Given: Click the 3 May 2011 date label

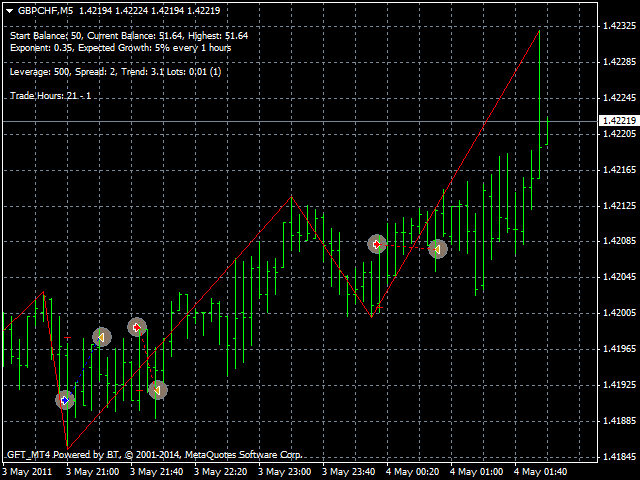Looking at the screenshot, I should click(x=27, y=472).
